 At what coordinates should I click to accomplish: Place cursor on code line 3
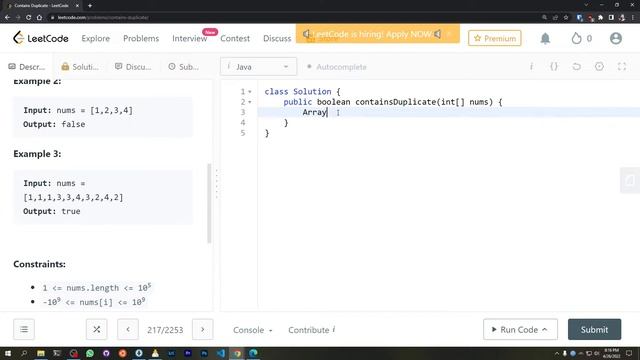(449, 112)
